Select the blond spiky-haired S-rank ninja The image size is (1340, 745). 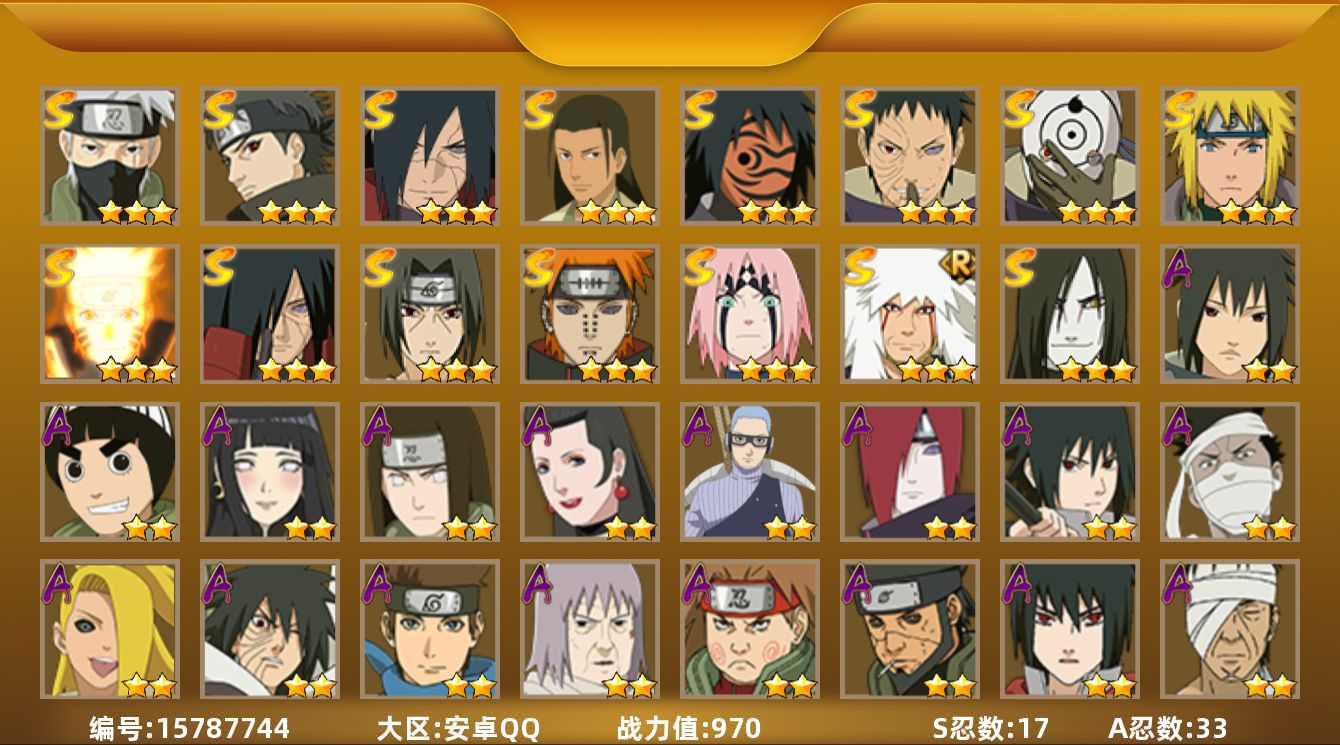[1230, 155]
